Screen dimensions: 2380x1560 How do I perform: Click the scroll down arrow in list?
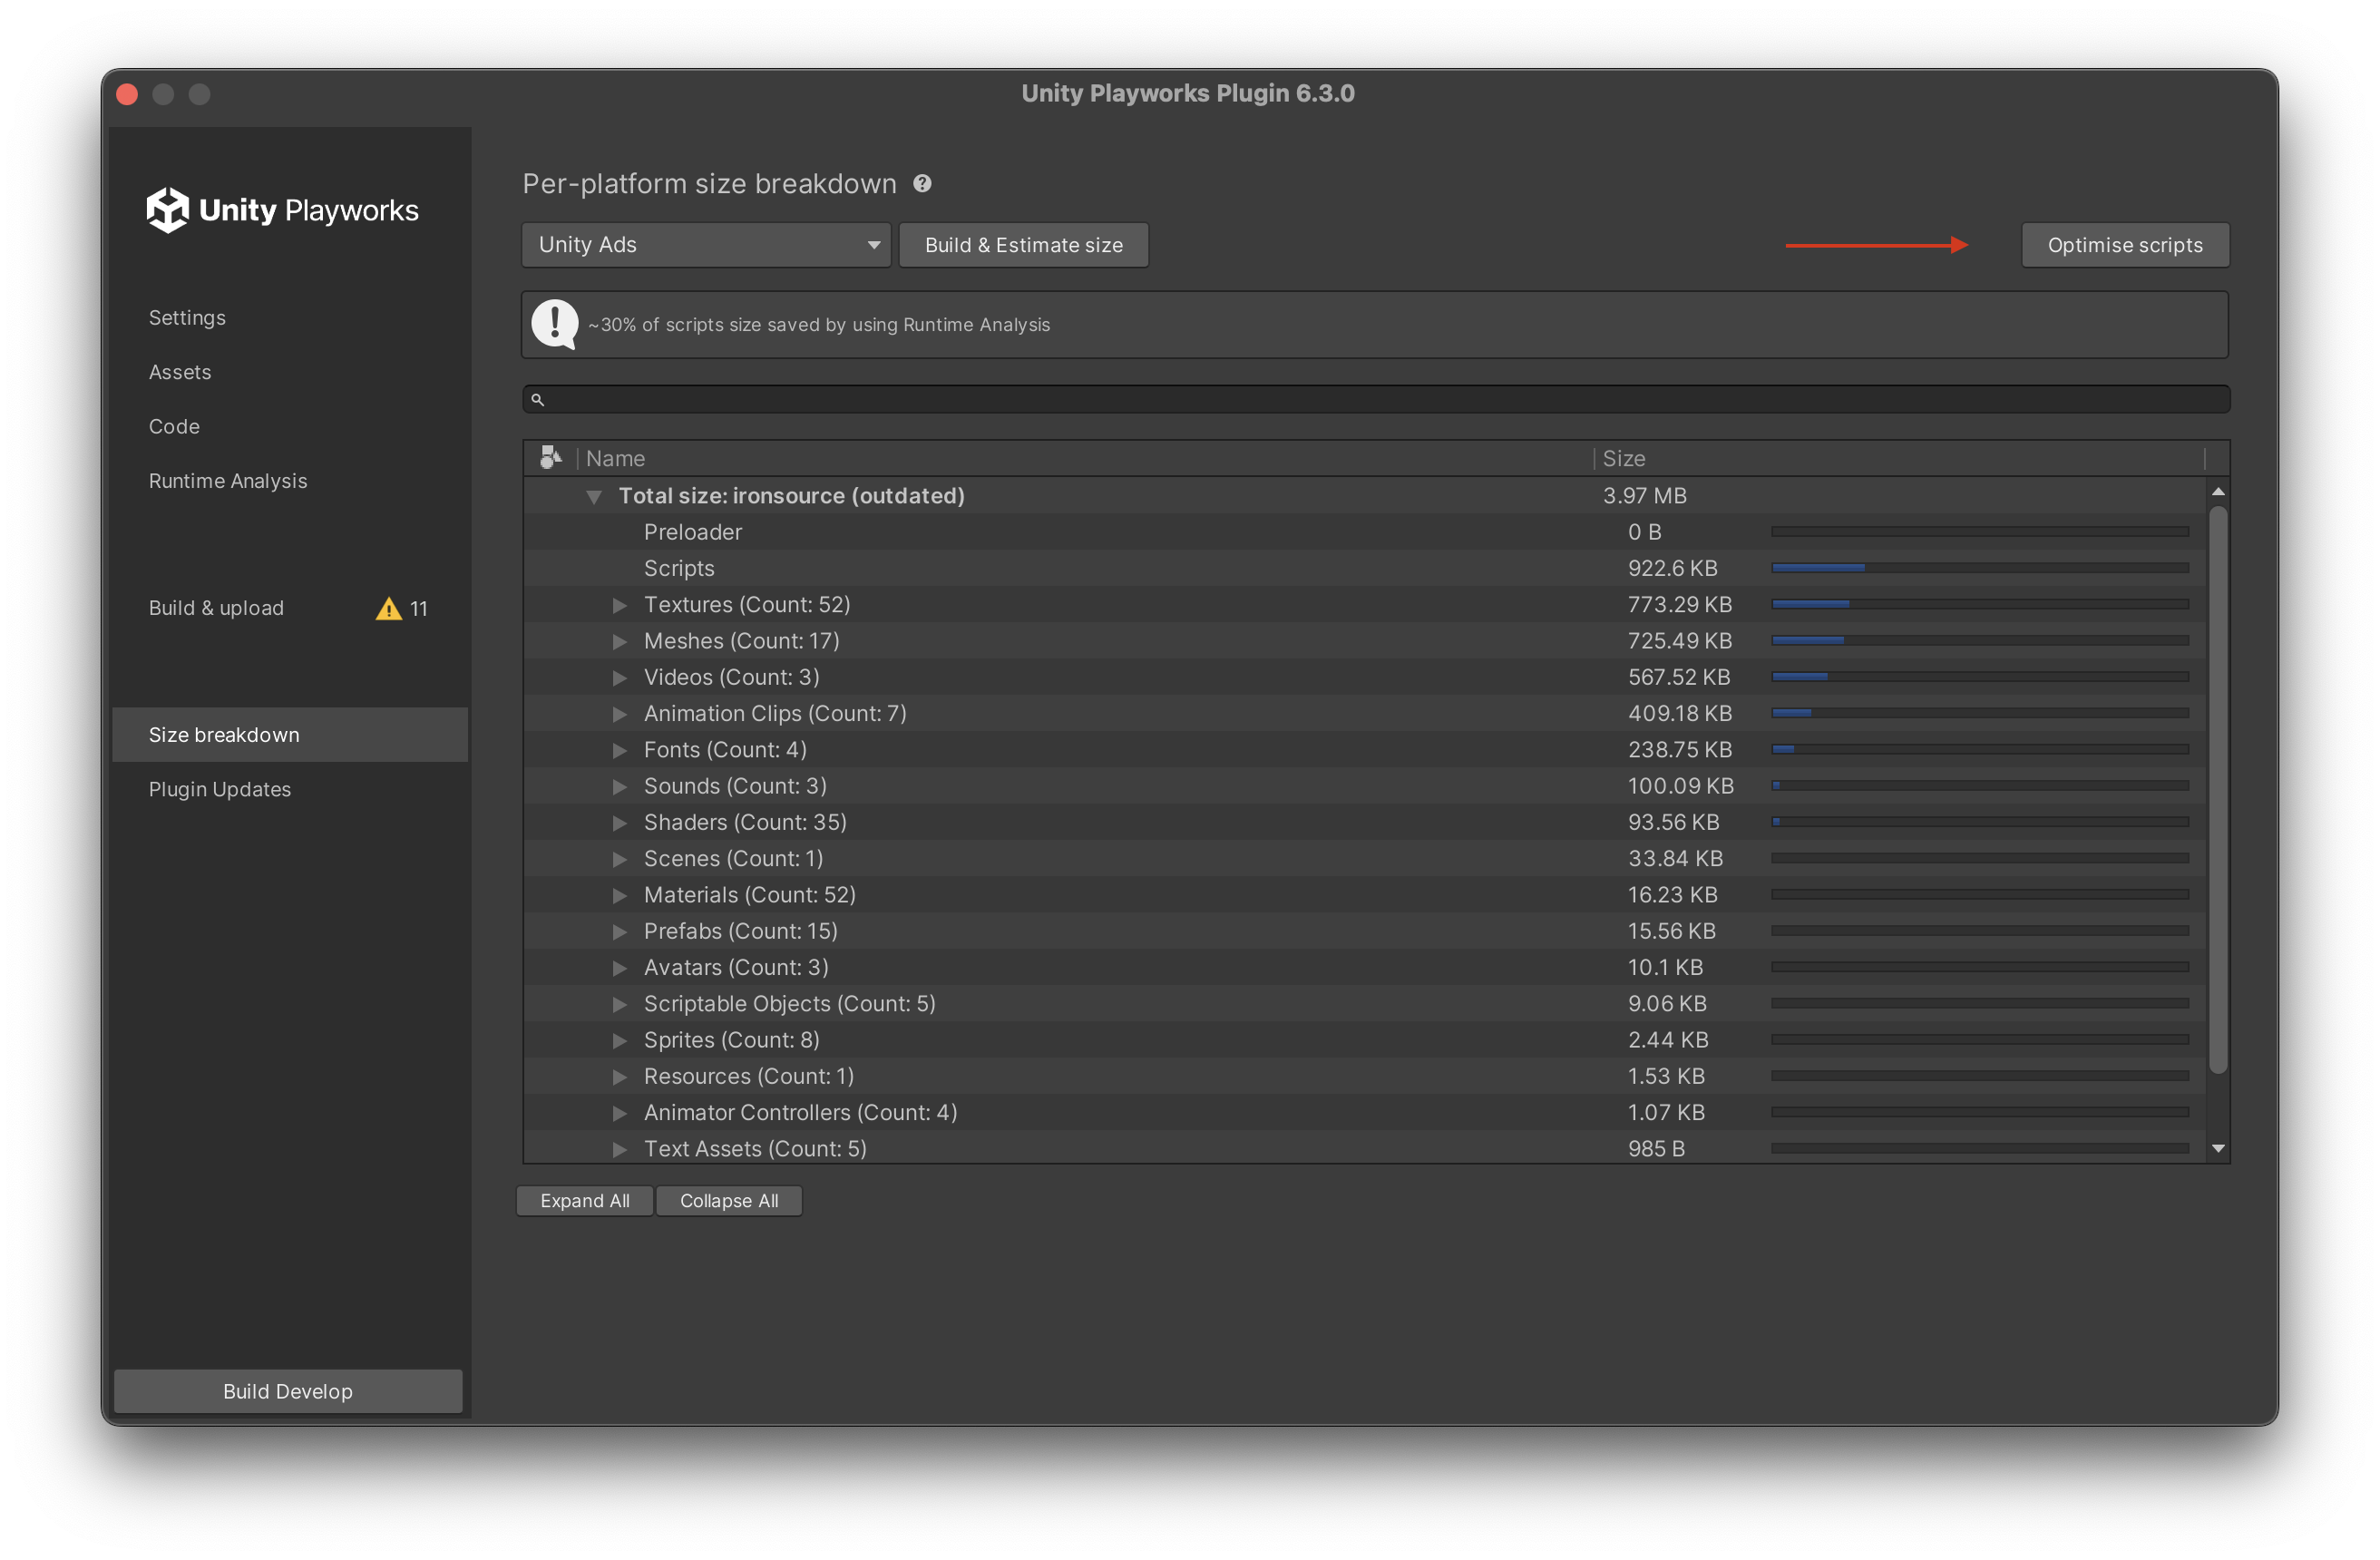point(2217,1149)
